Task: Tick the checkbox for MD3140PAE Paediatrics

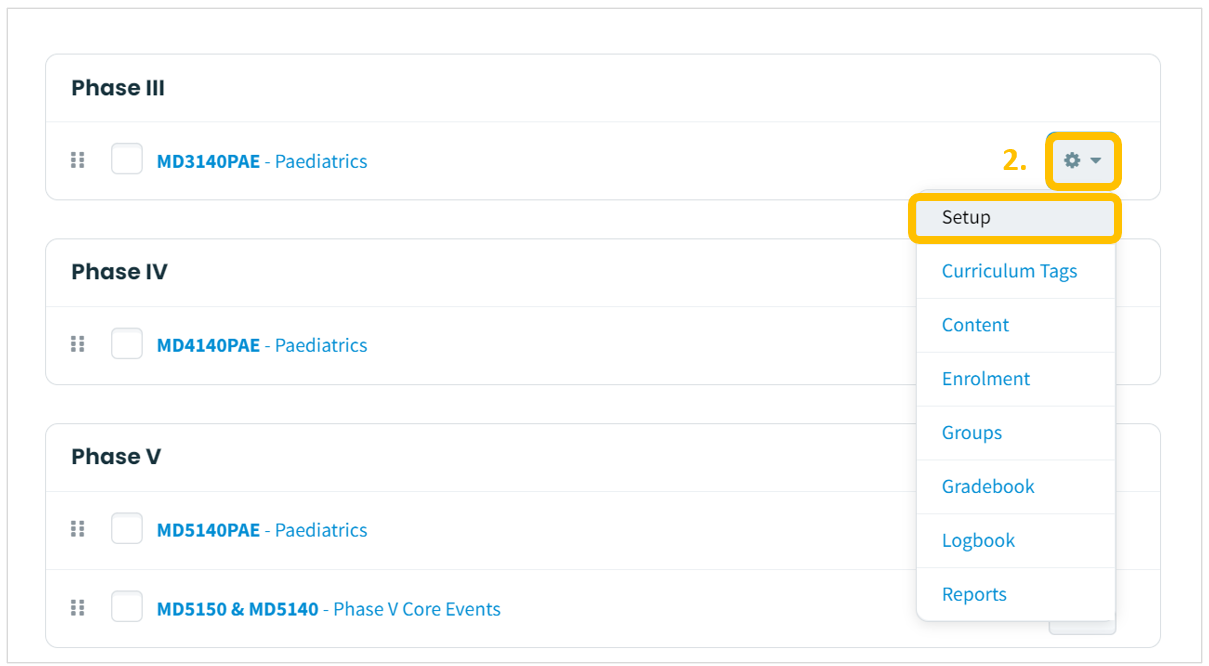Action: pos(127,159)
